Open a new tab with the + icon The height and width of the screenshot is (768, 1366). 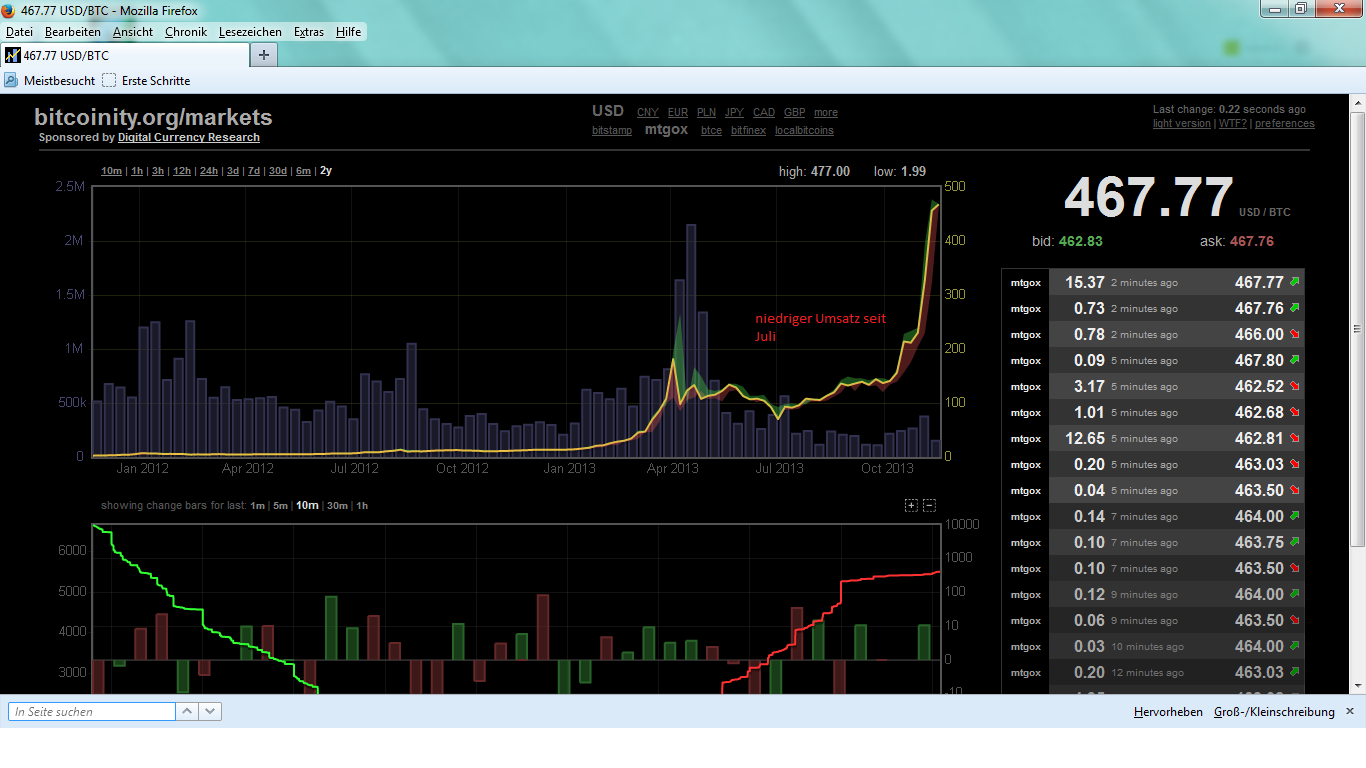tap(262, 55)
